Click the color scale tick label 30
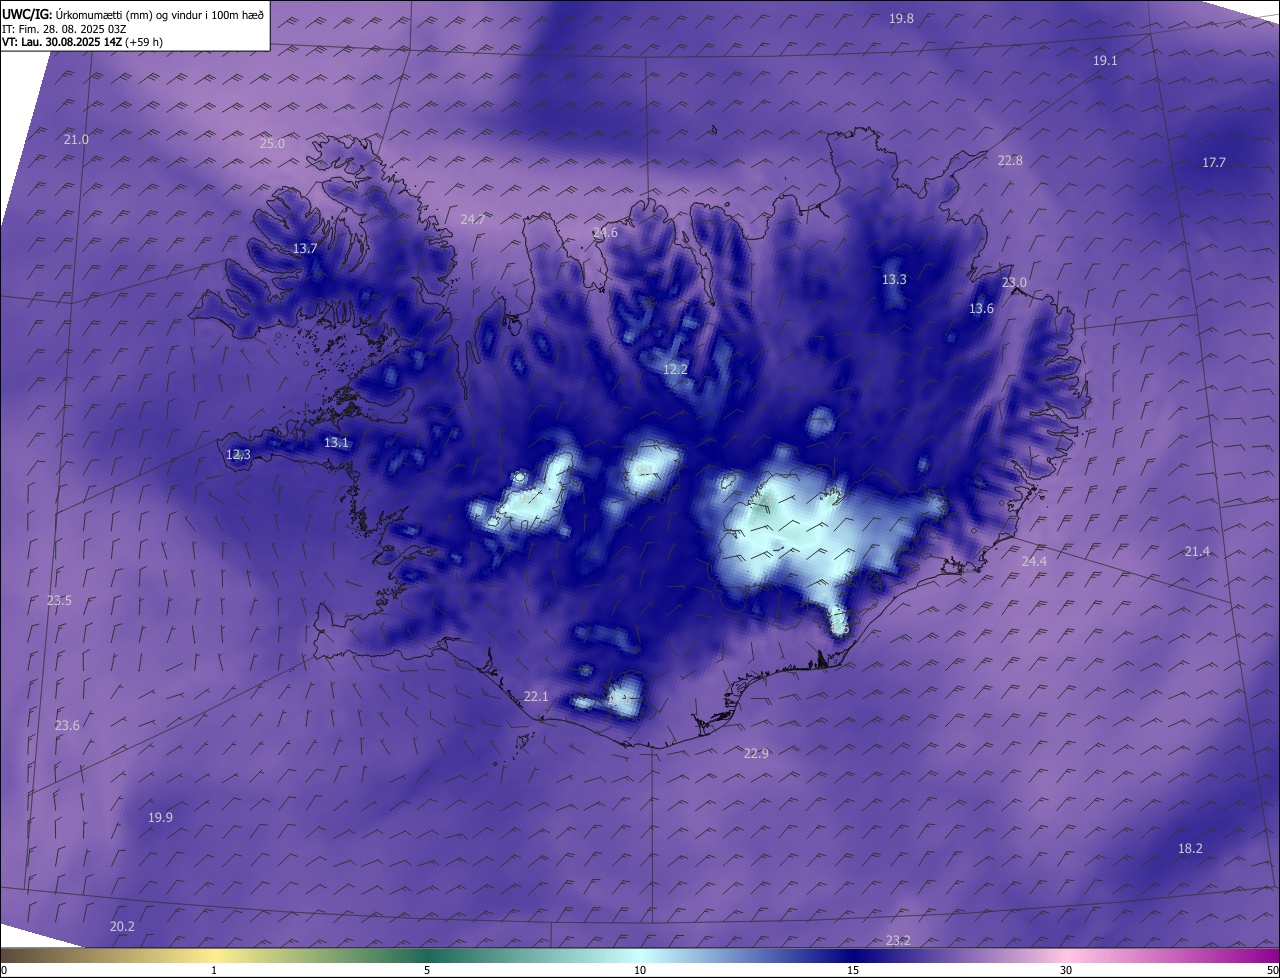The height and width of the screenshot is (978, 1280). click(1066, 970)
